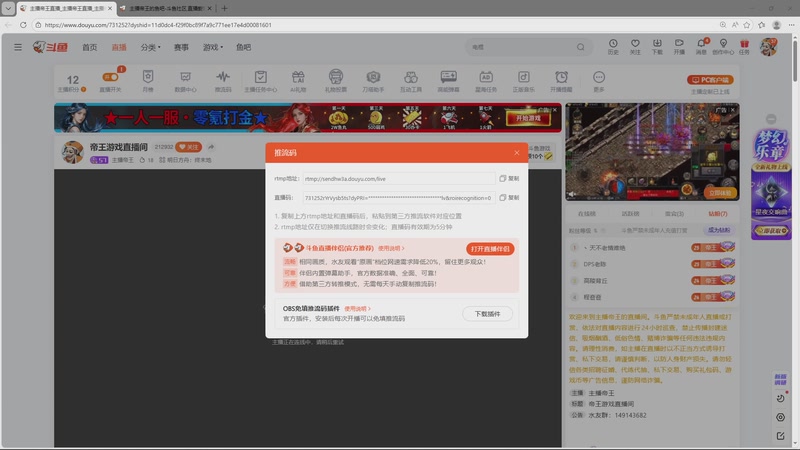Click the 打开直播伴侣 button
The width and height of the screenshot is (800, 450).
pos(490,248)
